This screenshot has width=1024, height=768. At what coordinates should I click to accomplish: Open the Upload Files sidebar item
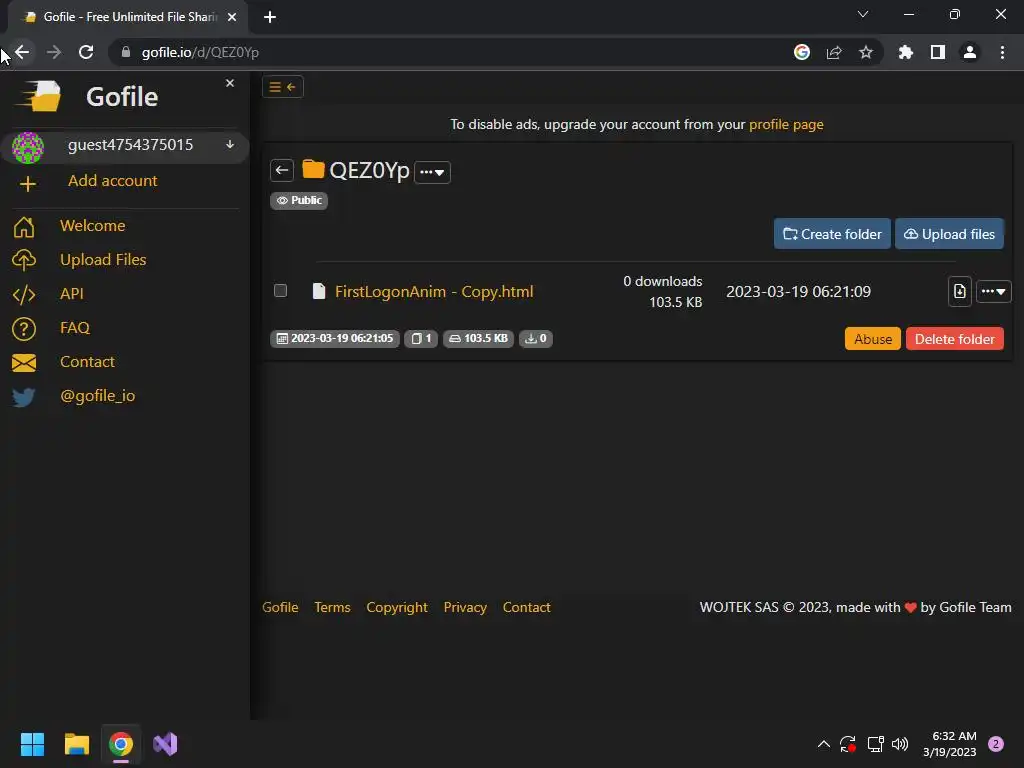click(103, 259)
